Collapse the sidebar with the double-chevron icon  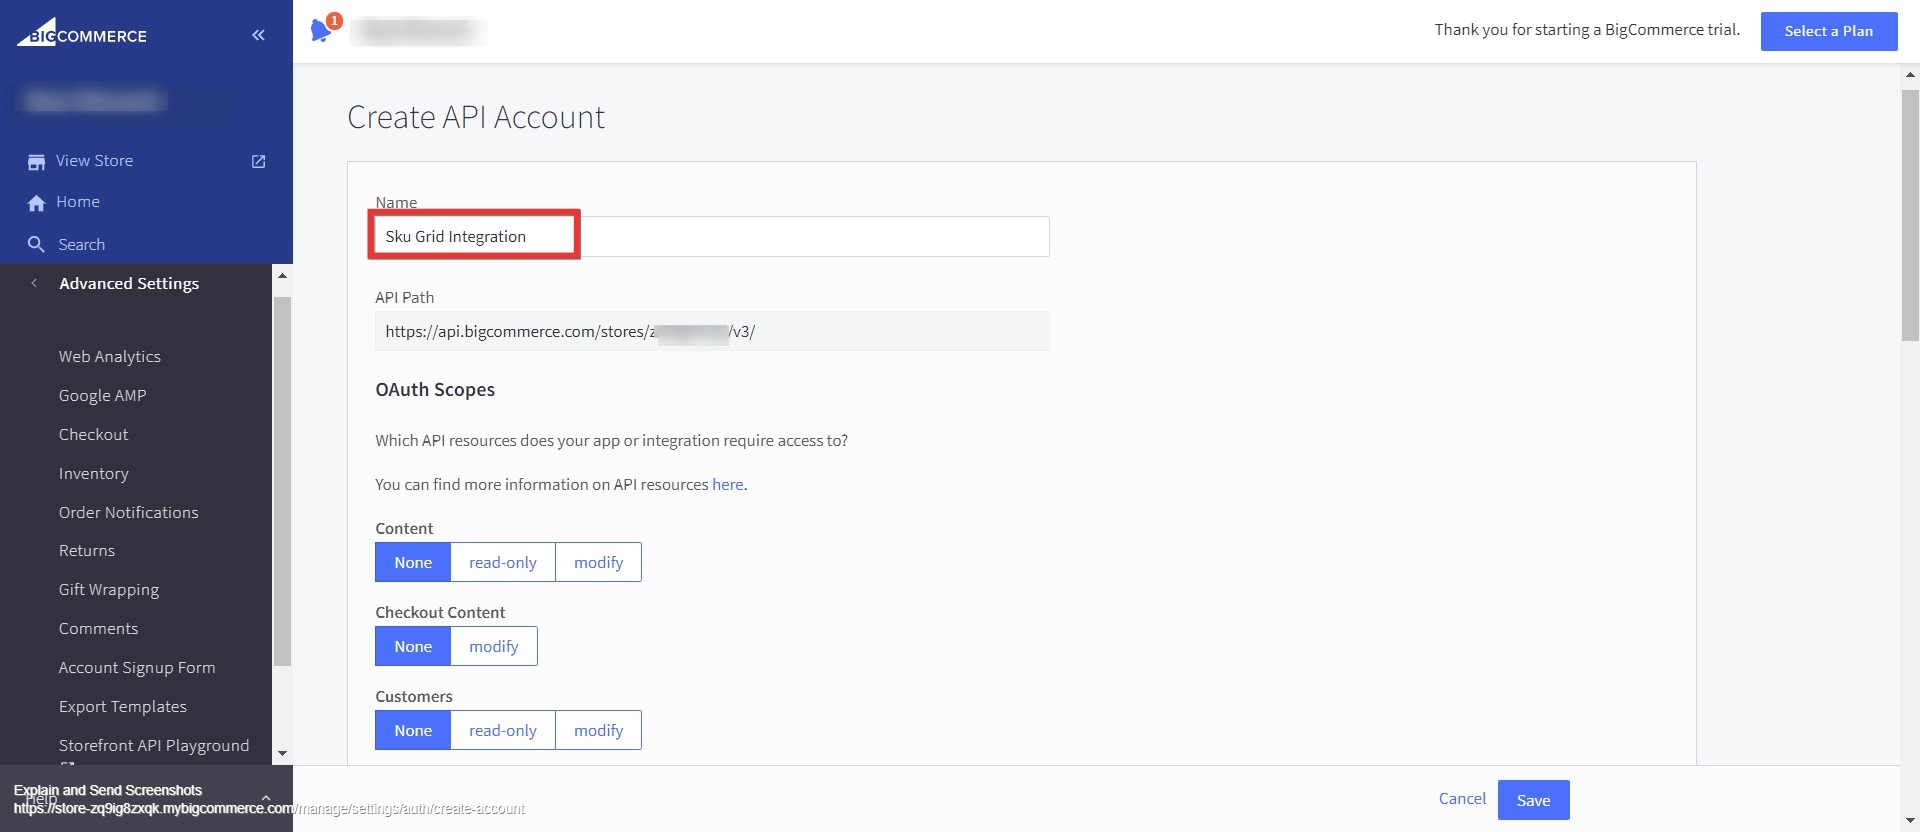coord(258,35)
